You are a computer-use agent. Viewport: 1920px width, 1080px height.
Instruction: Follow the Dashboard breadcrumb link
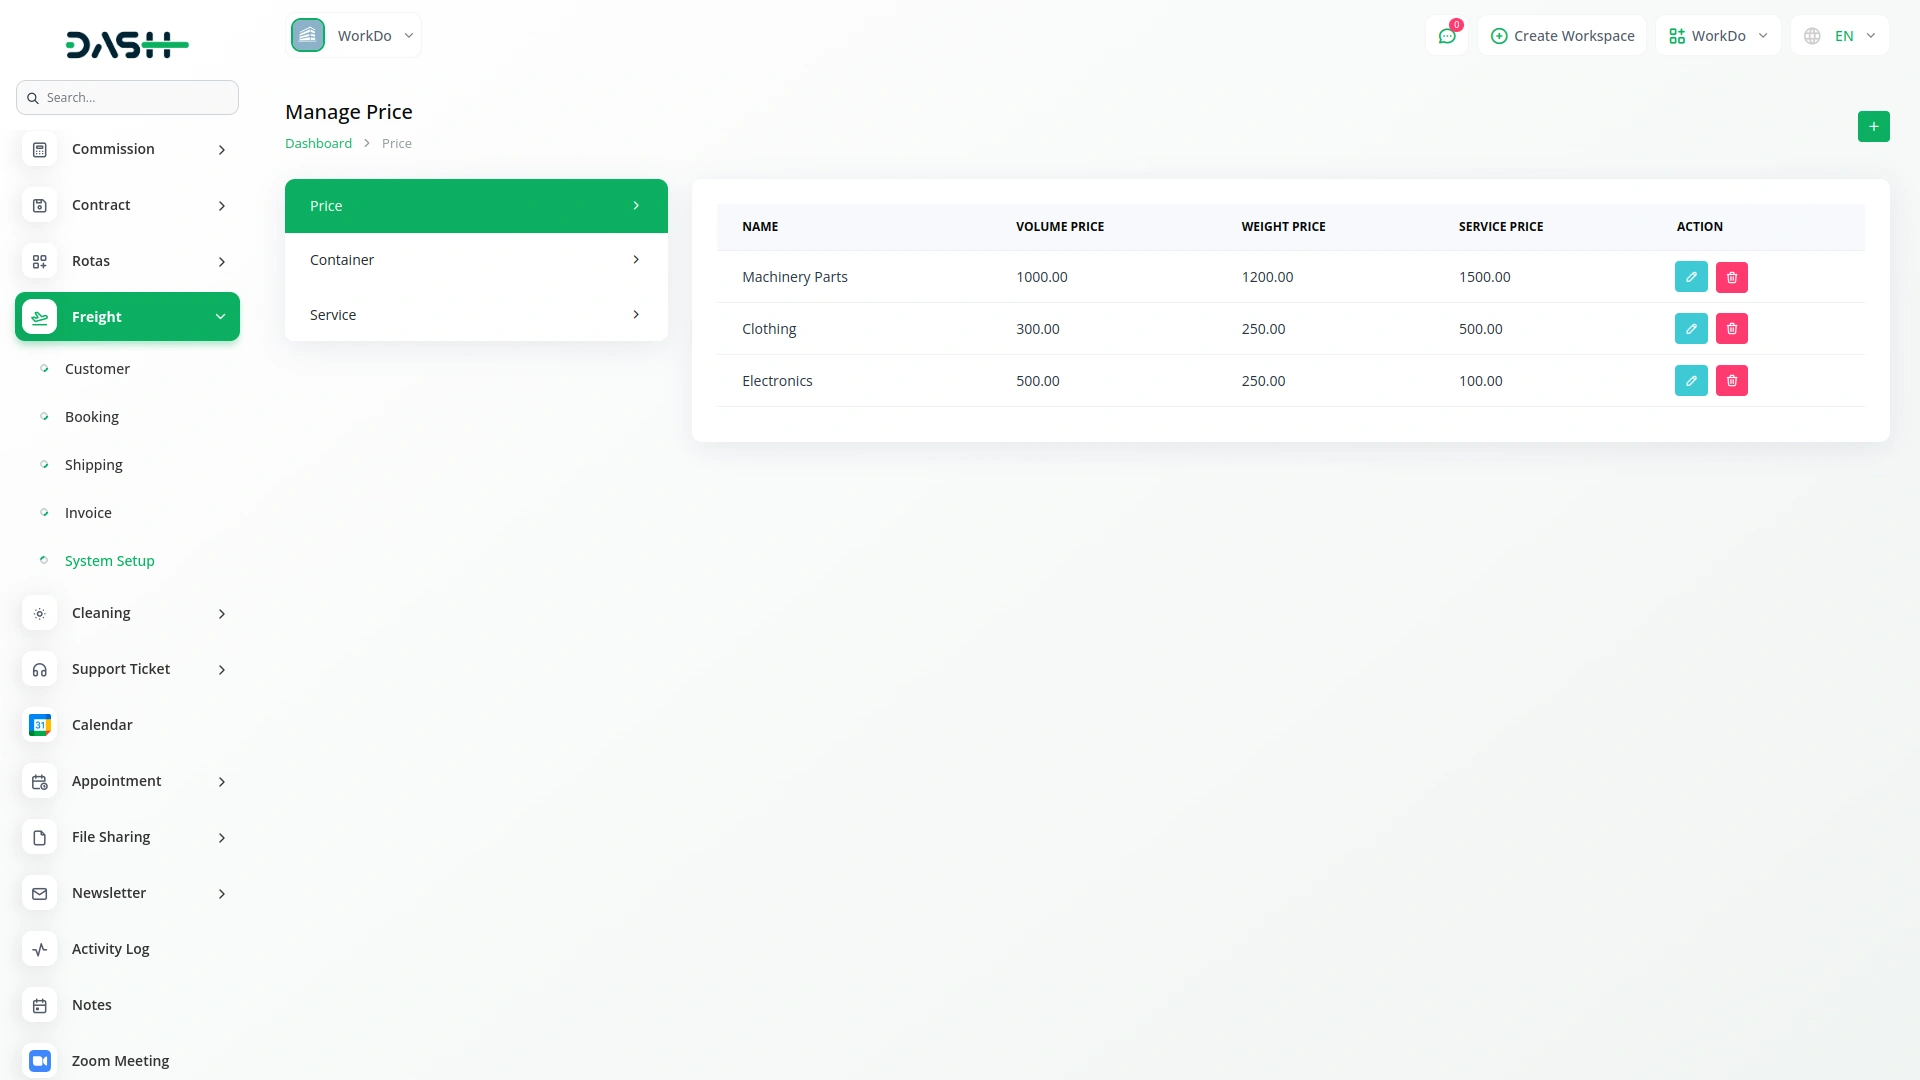click(318, 143)
